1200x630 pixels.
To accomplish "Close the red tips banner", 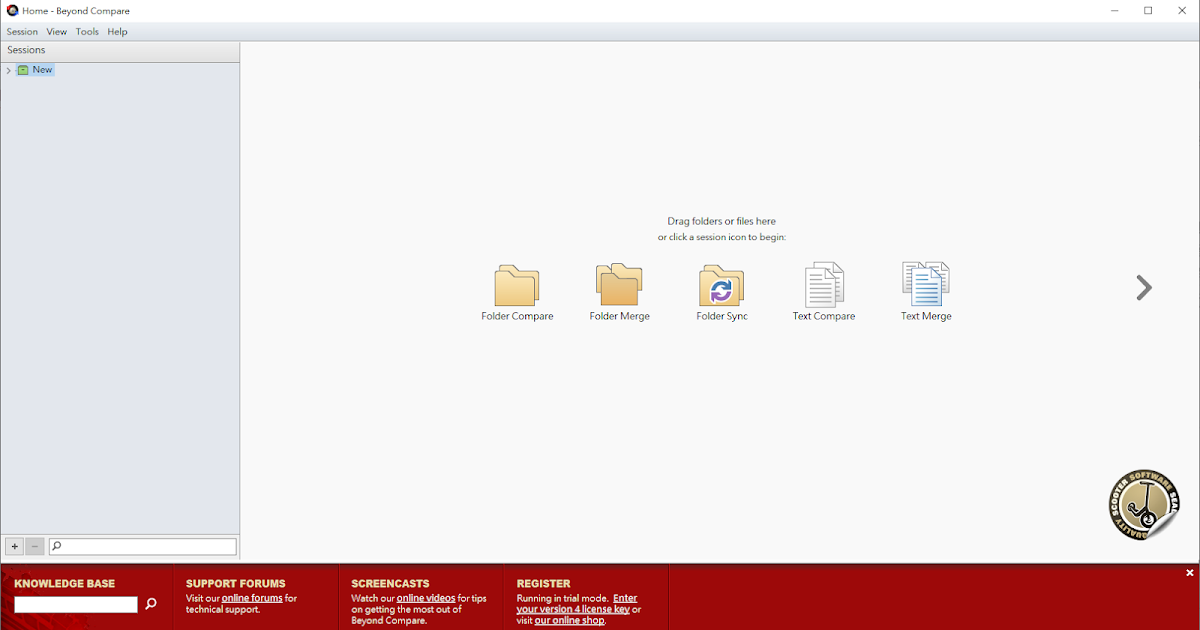I will 1190,573.
